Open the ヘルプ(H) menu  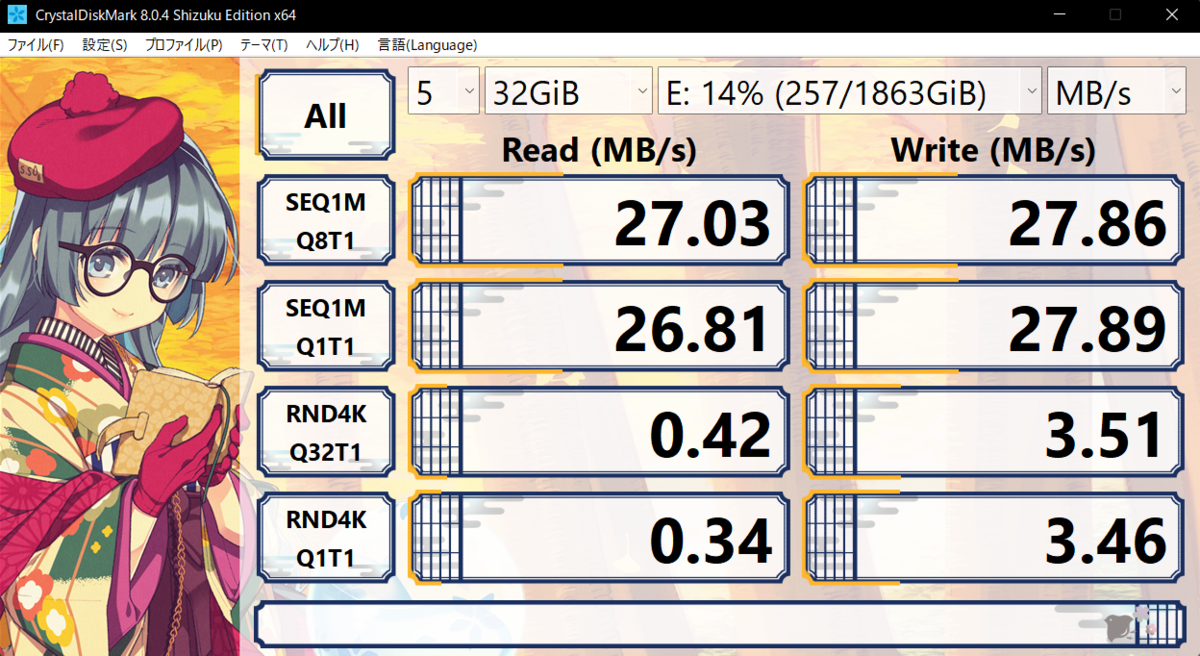click(332, 45)
